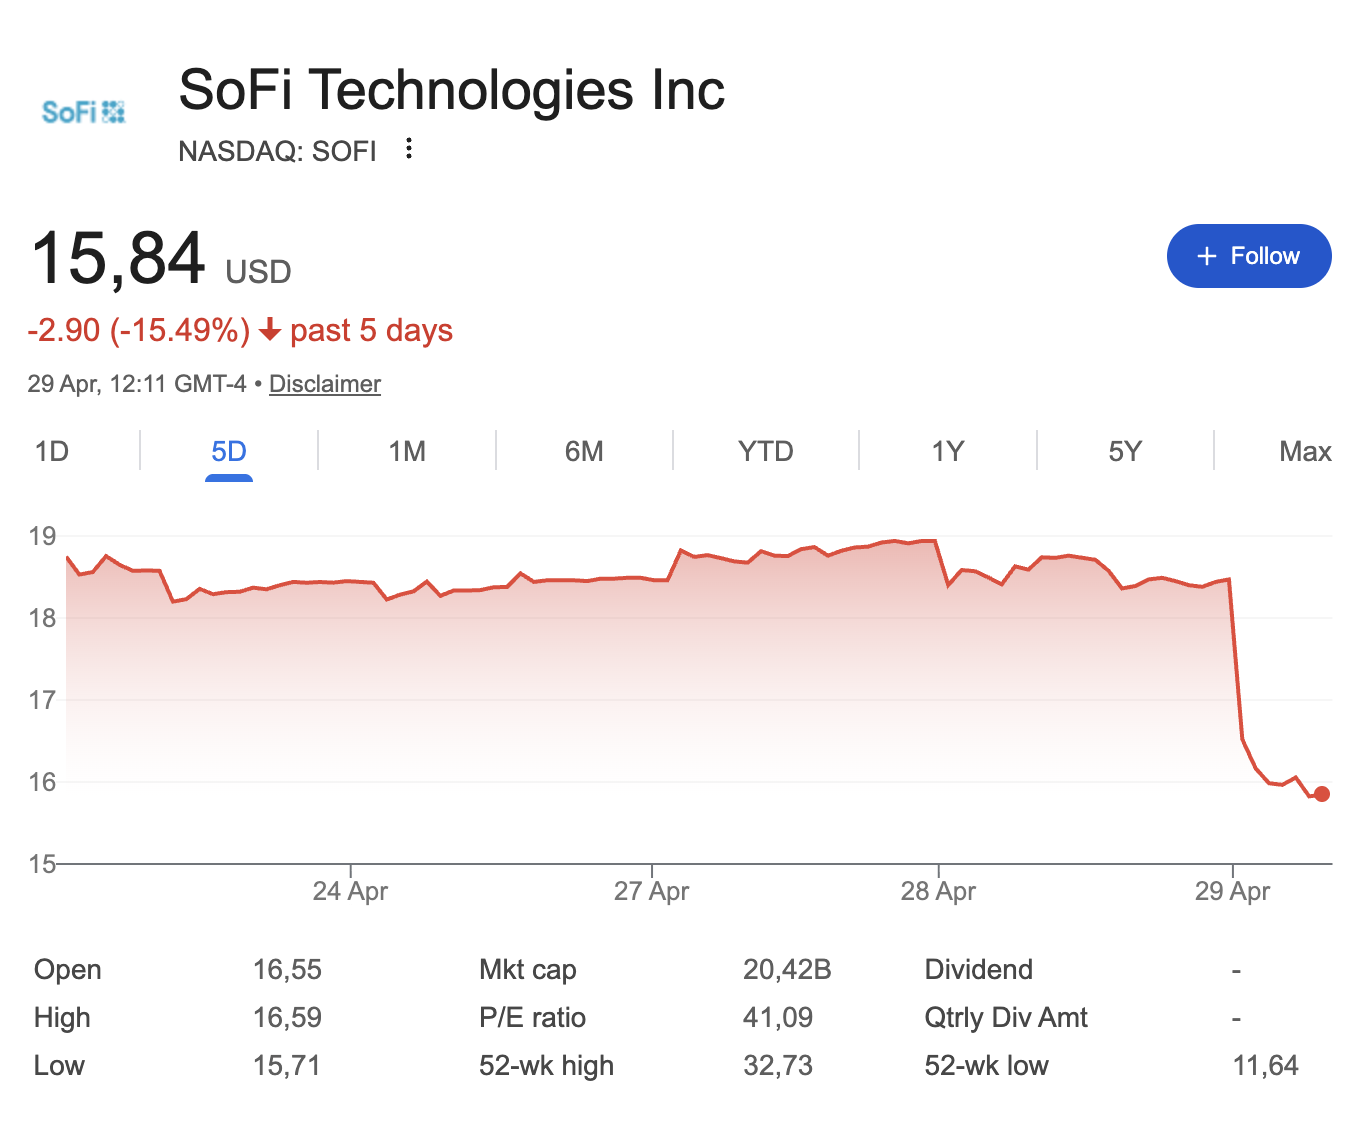Click the 52-wk high value 32,73

coord(778,1065)
